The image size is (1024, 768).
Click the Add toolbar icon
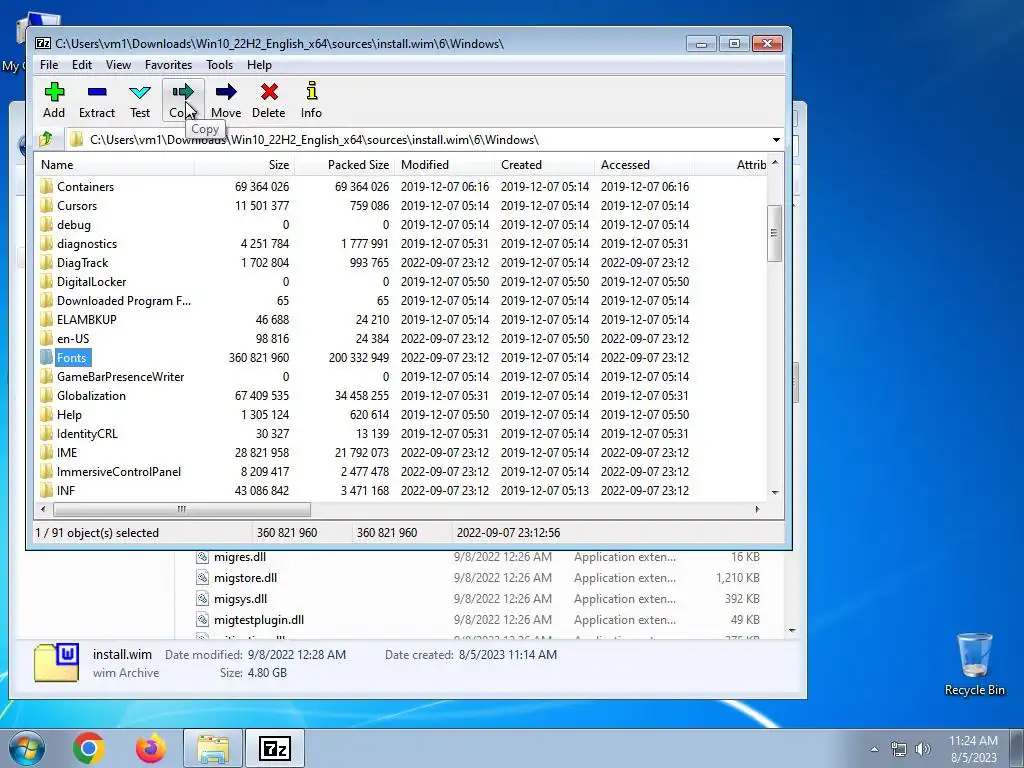point(54,100)
